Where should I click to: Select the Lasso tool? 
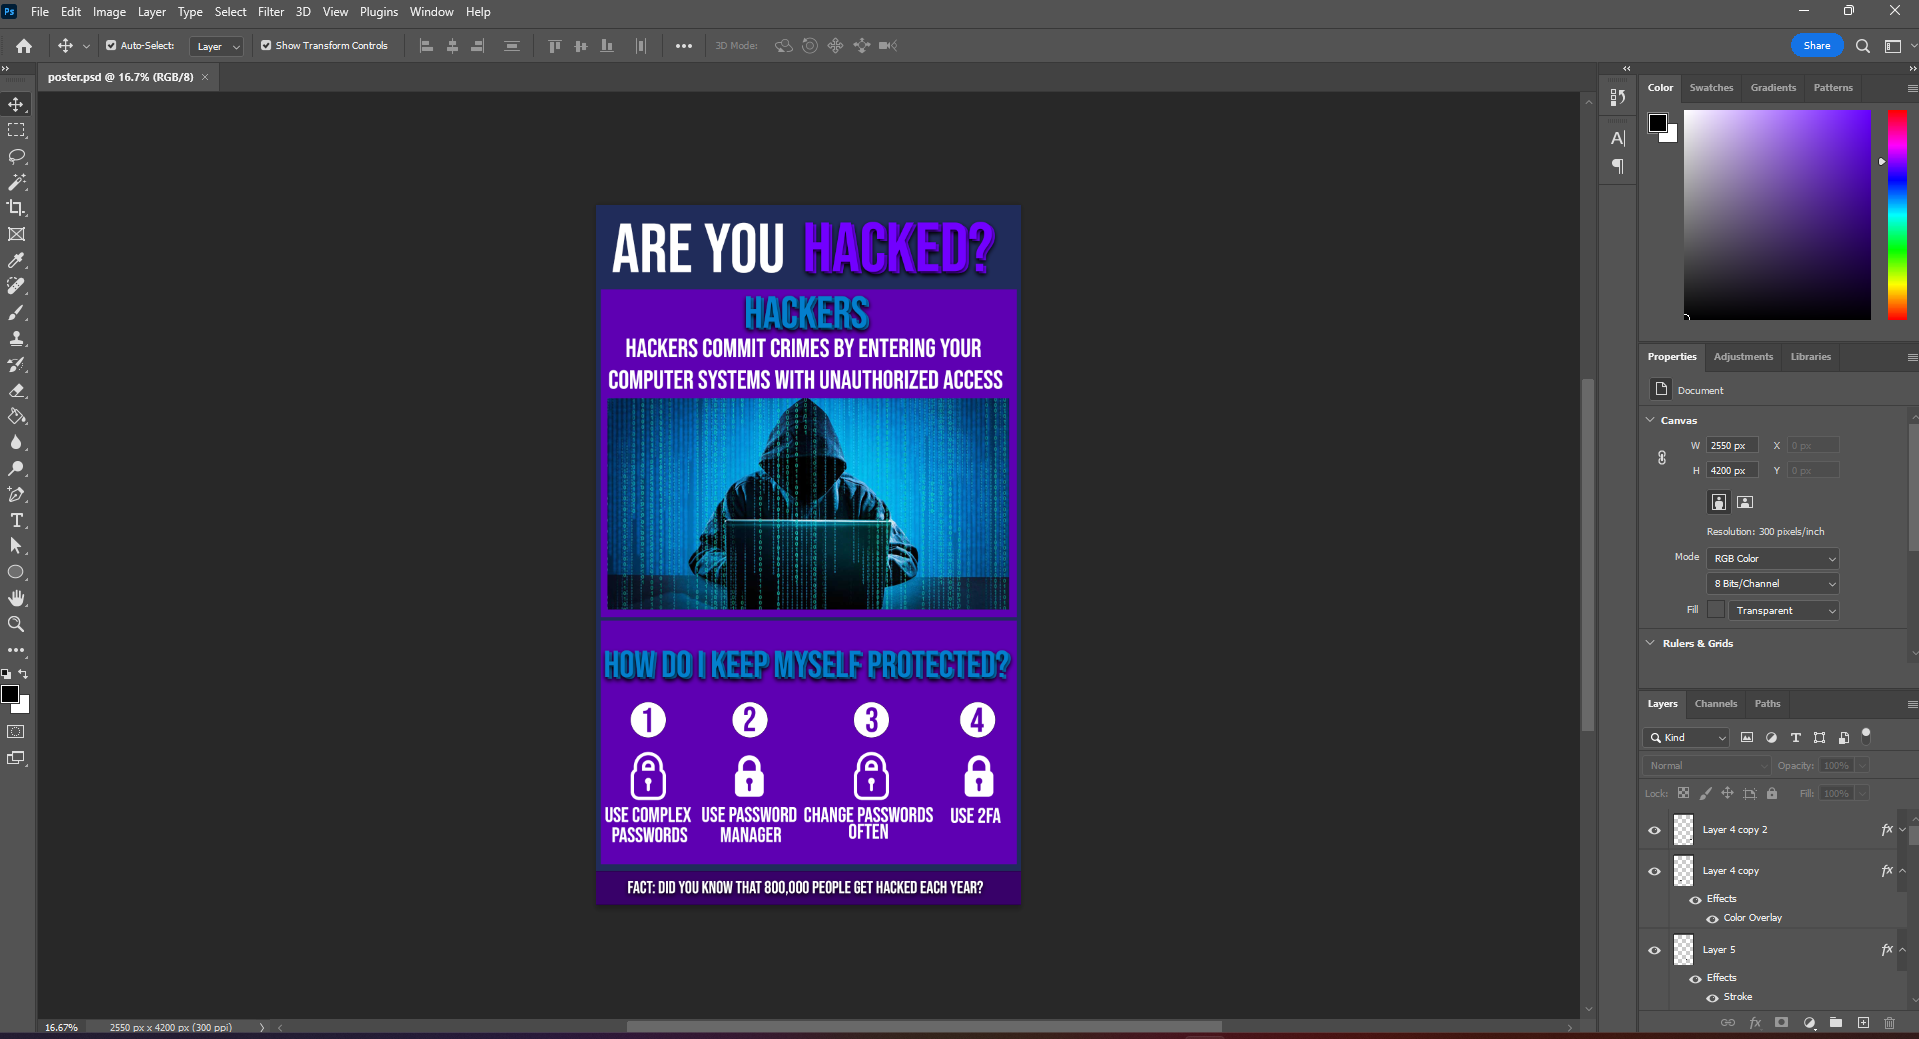coord(16,156)
